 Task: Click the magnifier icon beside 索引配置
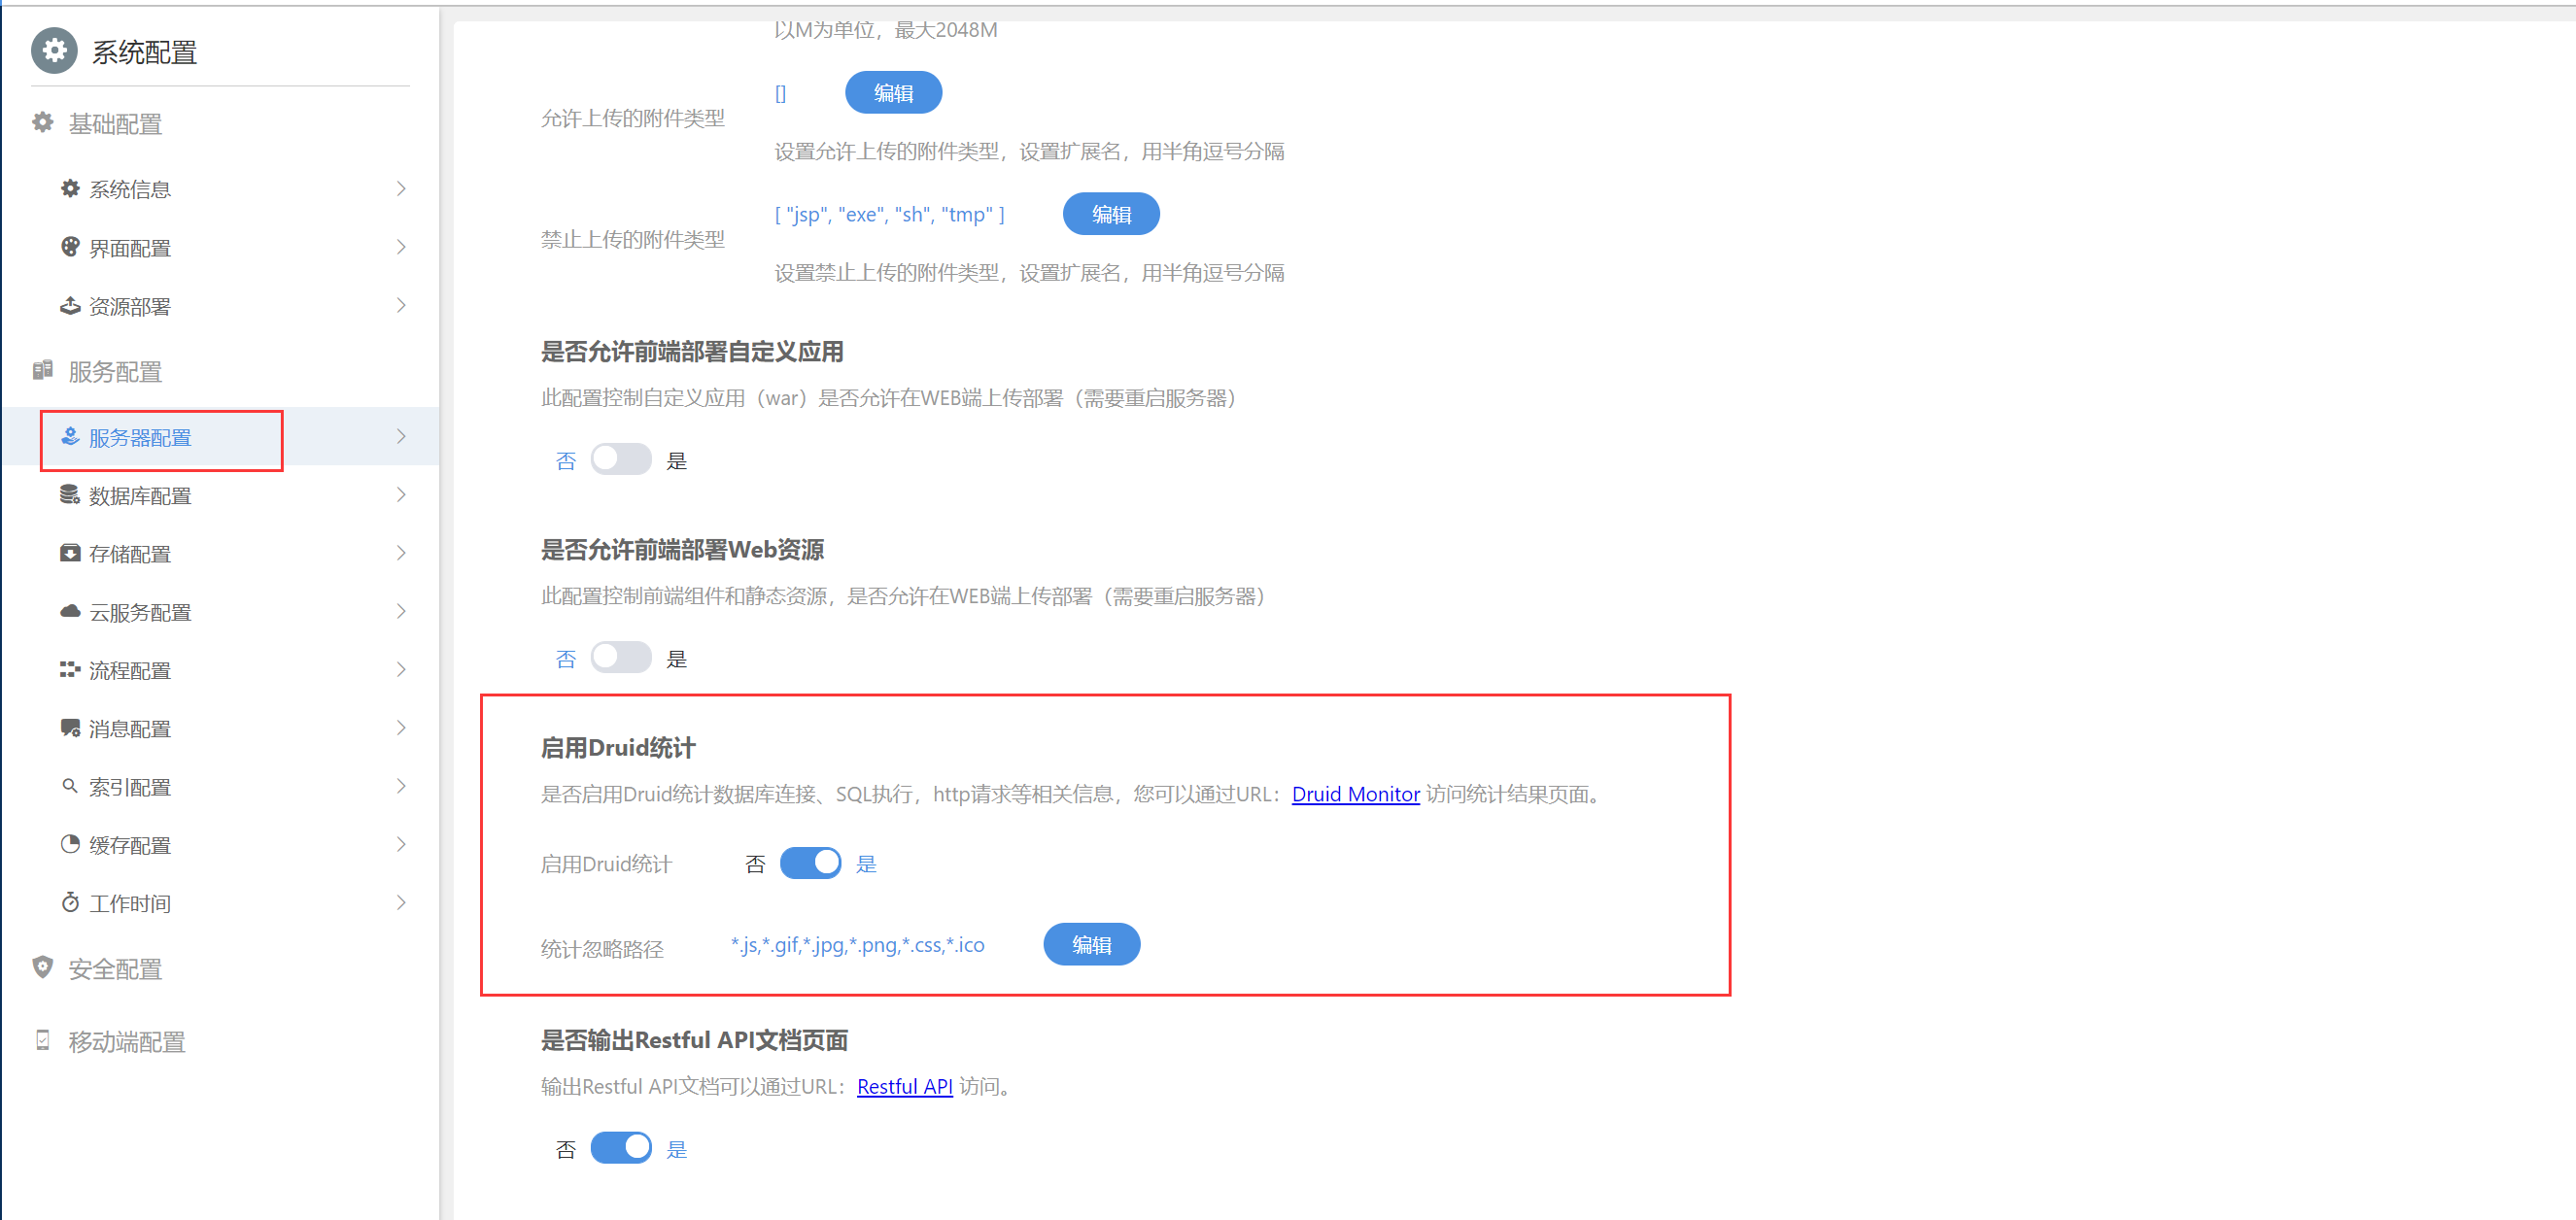(70, 786)
